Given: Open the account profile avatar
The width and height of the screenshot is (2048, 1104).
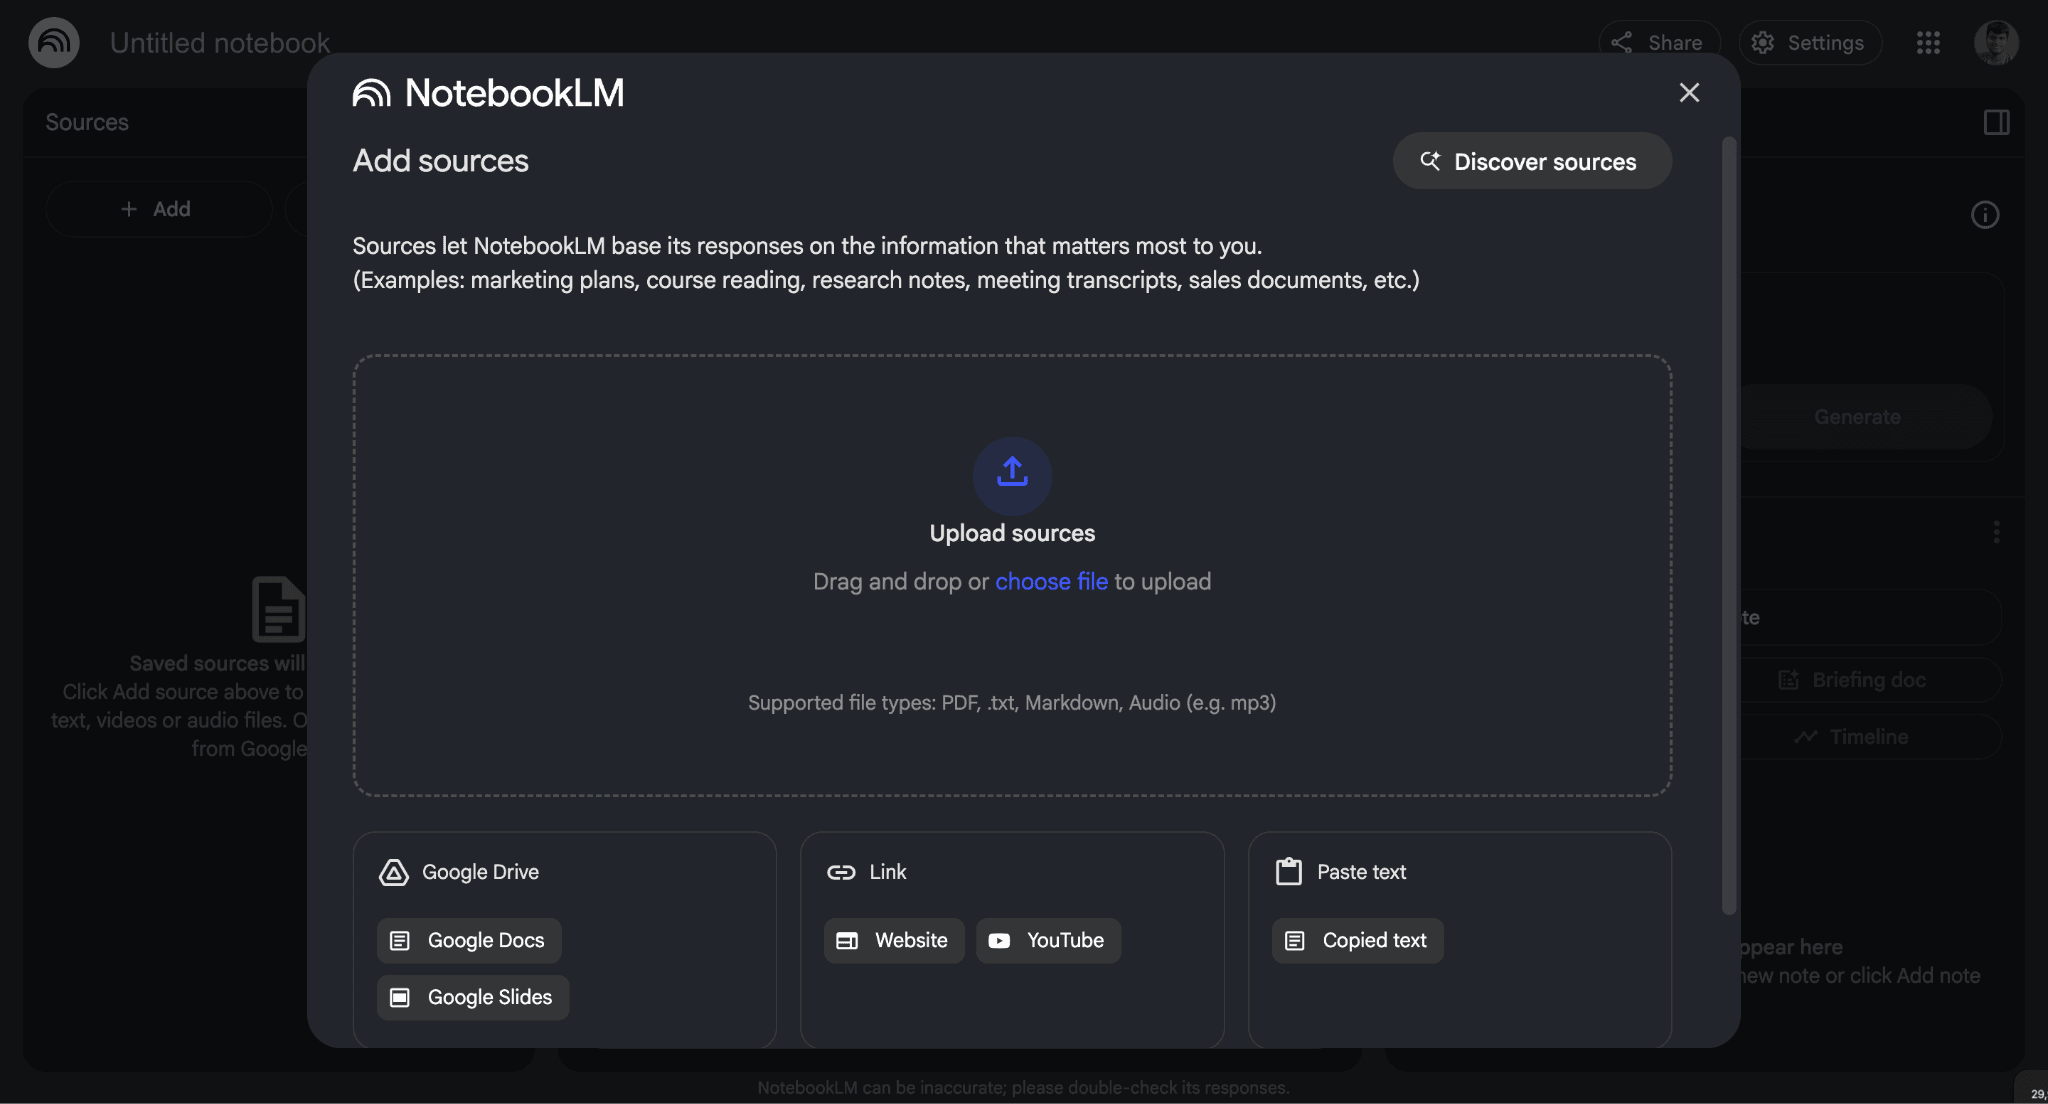Looking at the screenshot, I should tap(1996, 43).
